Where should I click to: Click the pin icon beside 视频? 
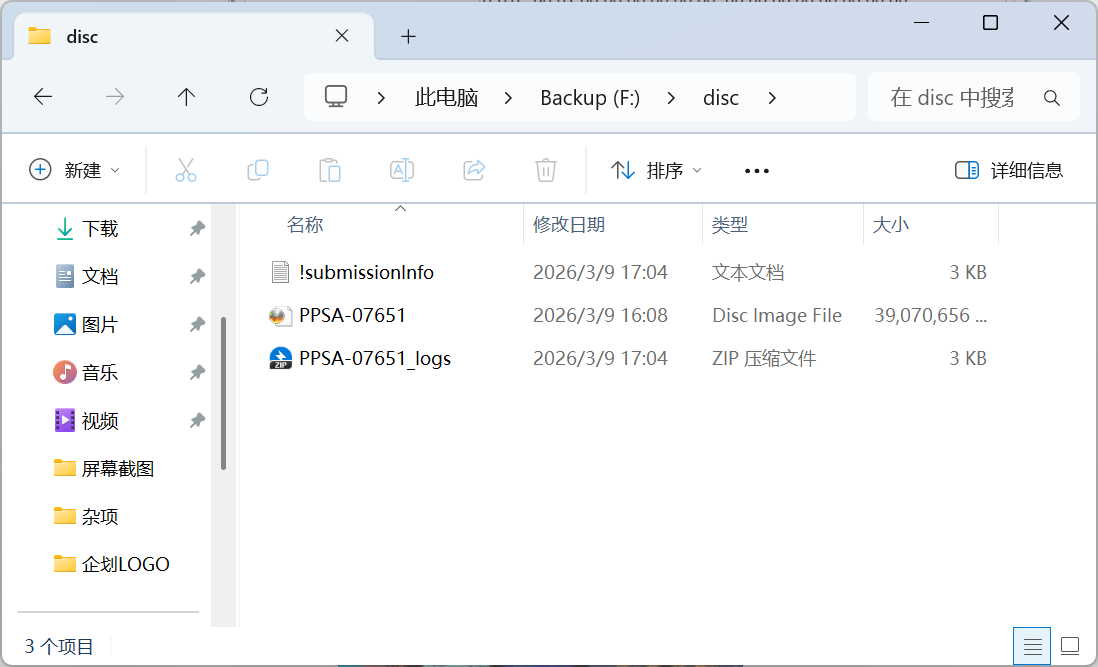pos(197,421)
